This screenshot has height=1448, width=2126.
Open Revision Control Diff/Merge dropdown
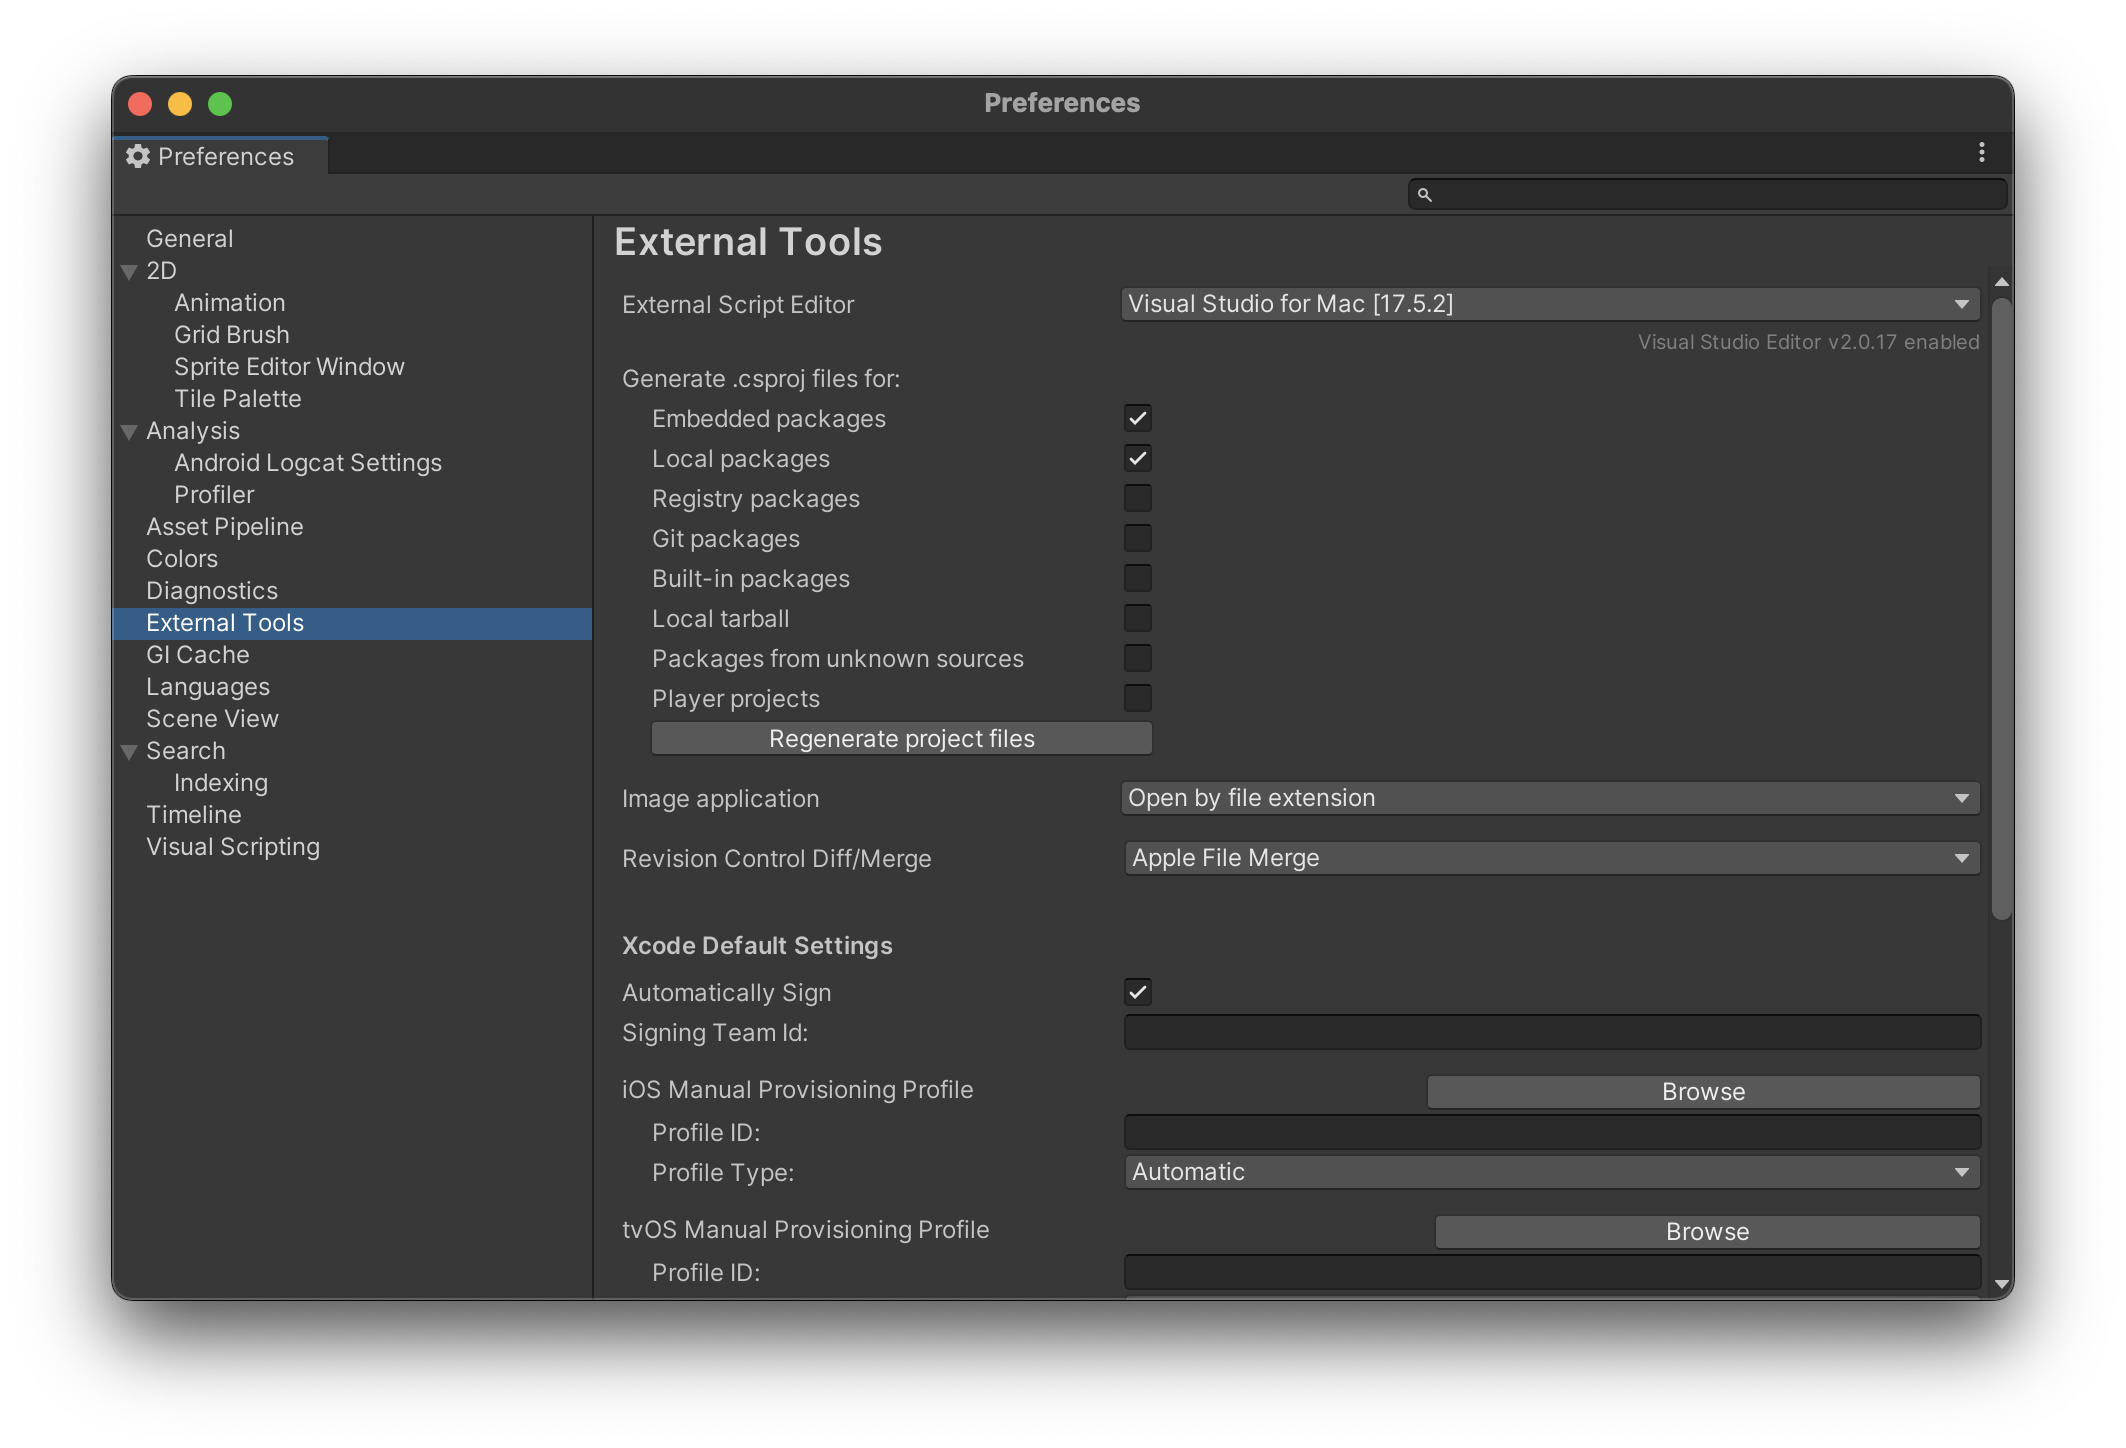1551,858
